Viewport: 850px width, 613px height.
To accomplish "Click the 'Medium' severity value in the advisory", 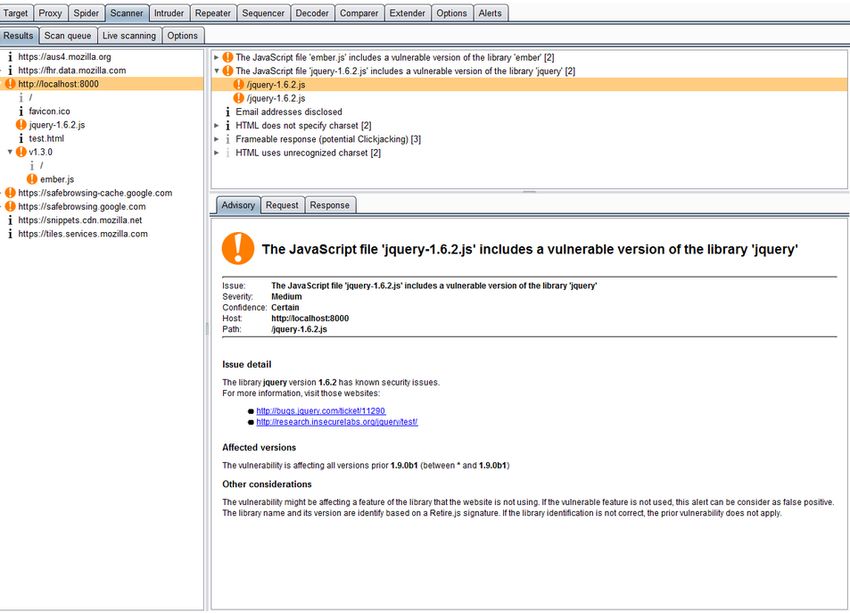I will tap(287, 296).
